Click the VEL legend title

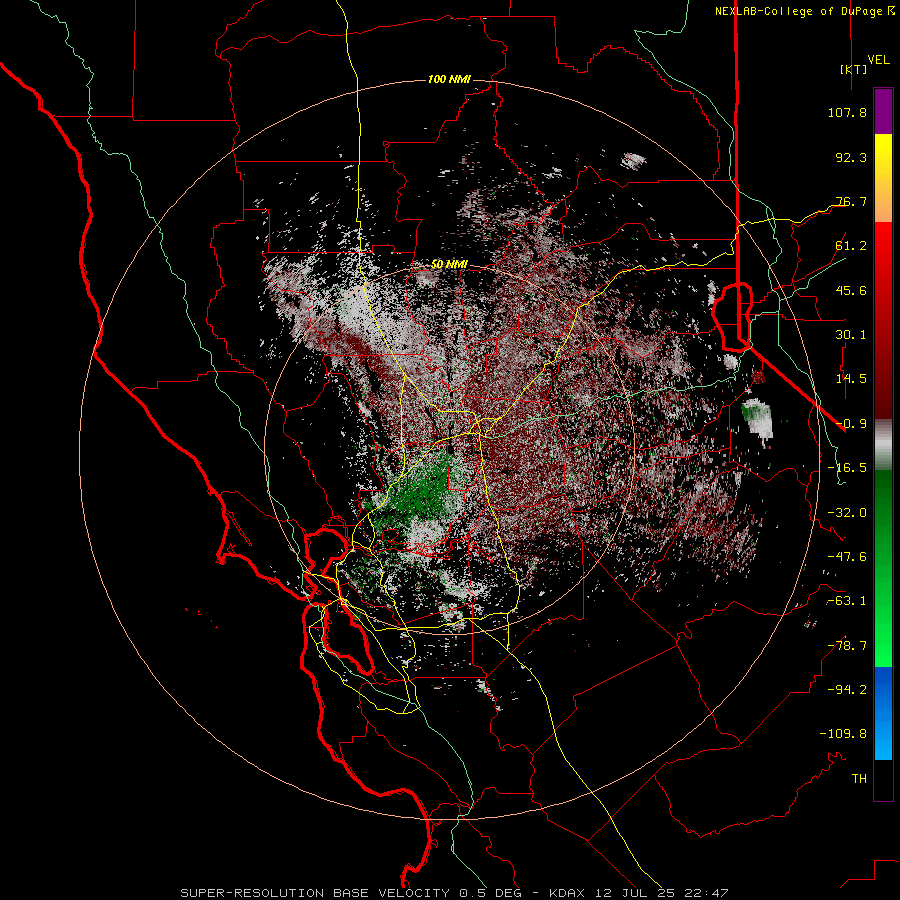tap(878, 60)
